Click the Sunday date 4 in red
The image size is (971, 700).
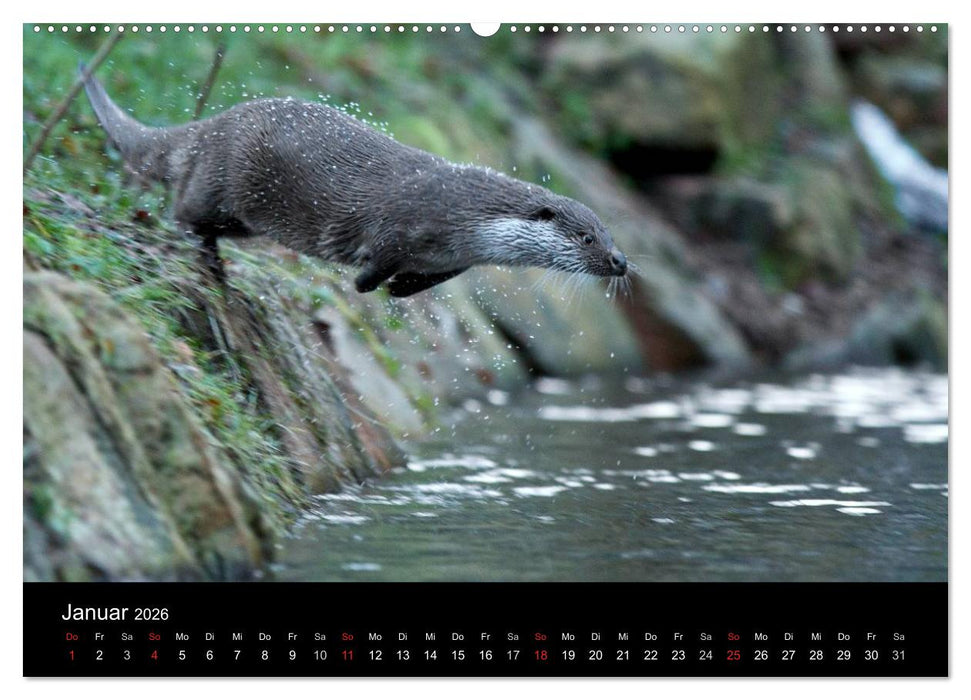(x=152, y=653)
